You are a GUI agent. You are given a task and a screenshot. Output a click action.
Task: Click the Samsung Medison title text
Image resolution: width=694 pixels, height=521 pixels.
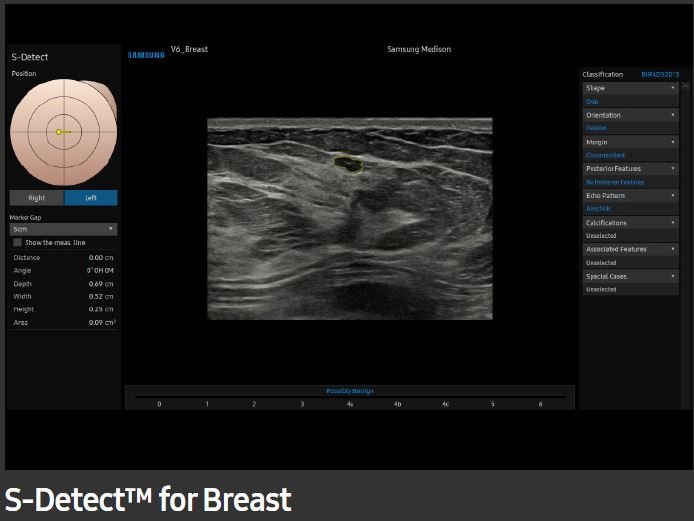click(x=419, y=49)
